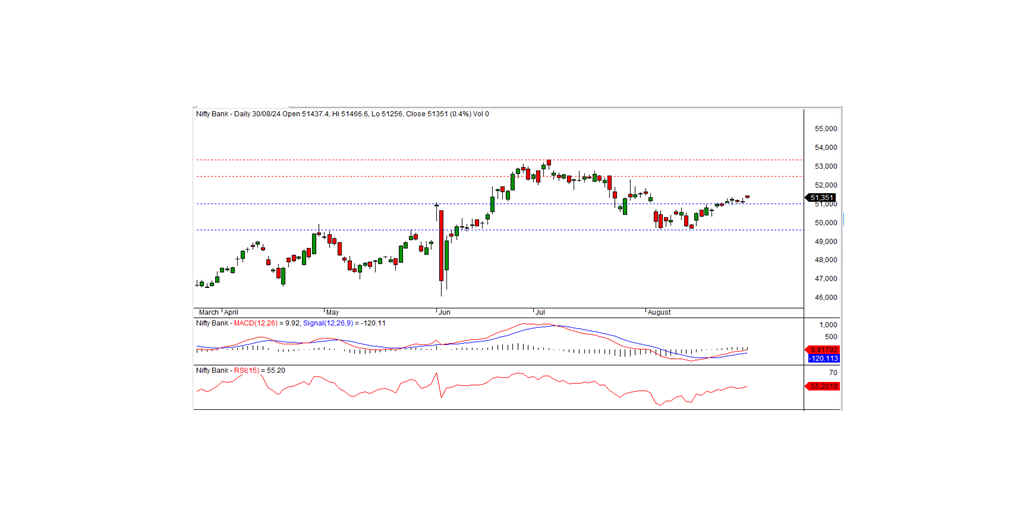Select the 50,000 price axis label
1031x527 pixels.
[x=824, y=222]
